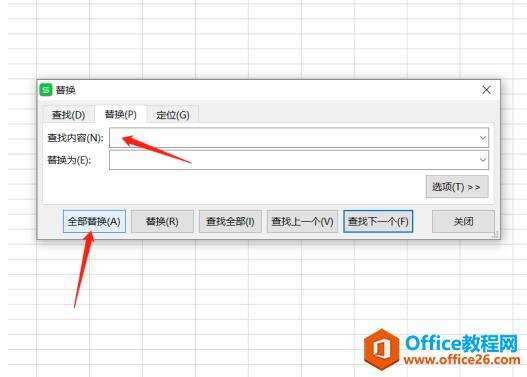Click the dialog resize grip corner
The width and height of the screenshot is (527, 377).
(495, 235)
